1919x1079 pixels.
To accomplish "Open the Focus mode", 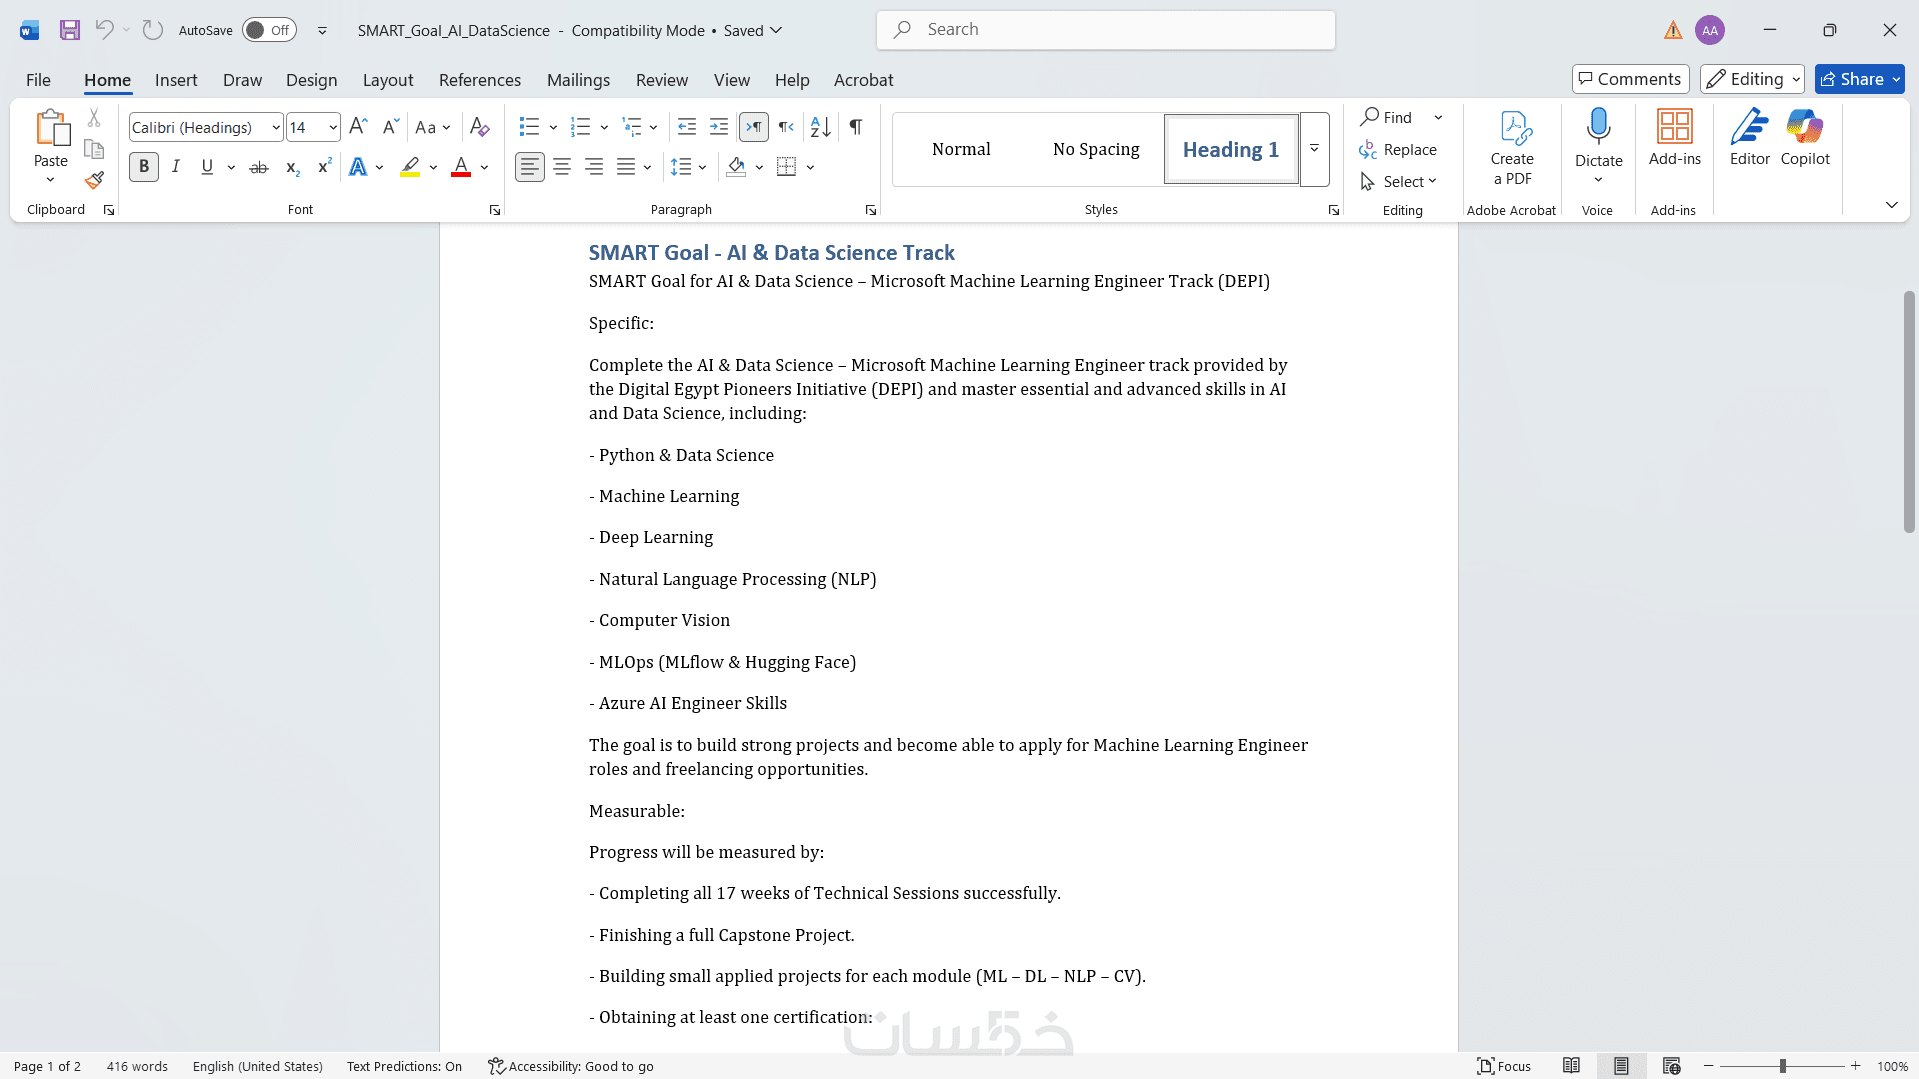I will 1504,1066.
